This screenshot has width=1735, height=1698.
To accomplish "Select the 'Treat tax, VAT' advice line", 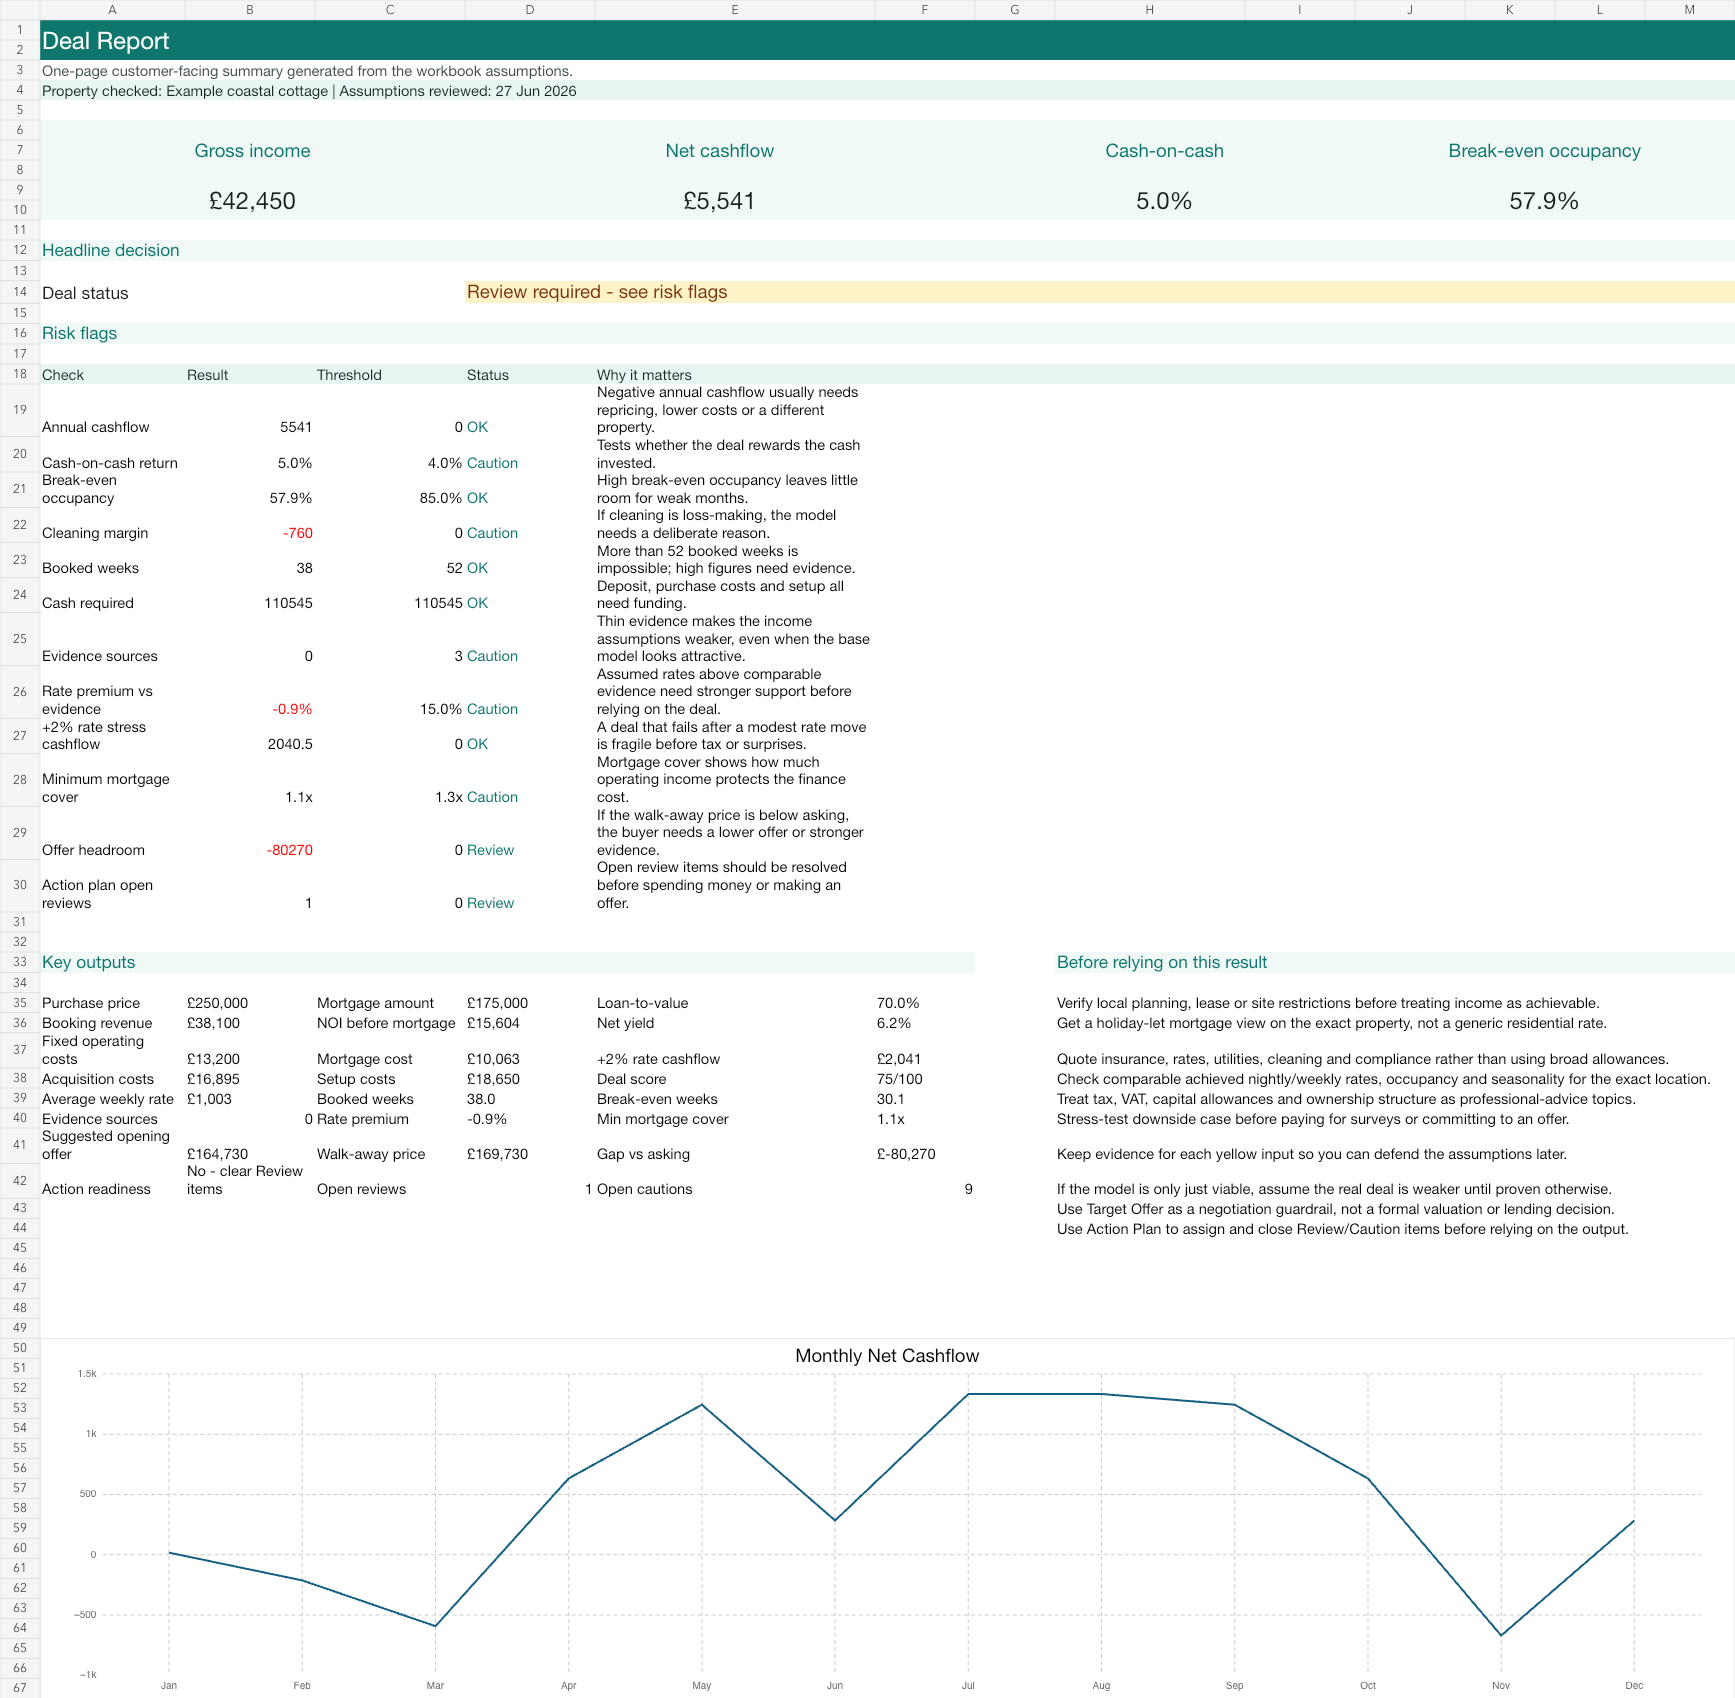I will point(1346,1099).
